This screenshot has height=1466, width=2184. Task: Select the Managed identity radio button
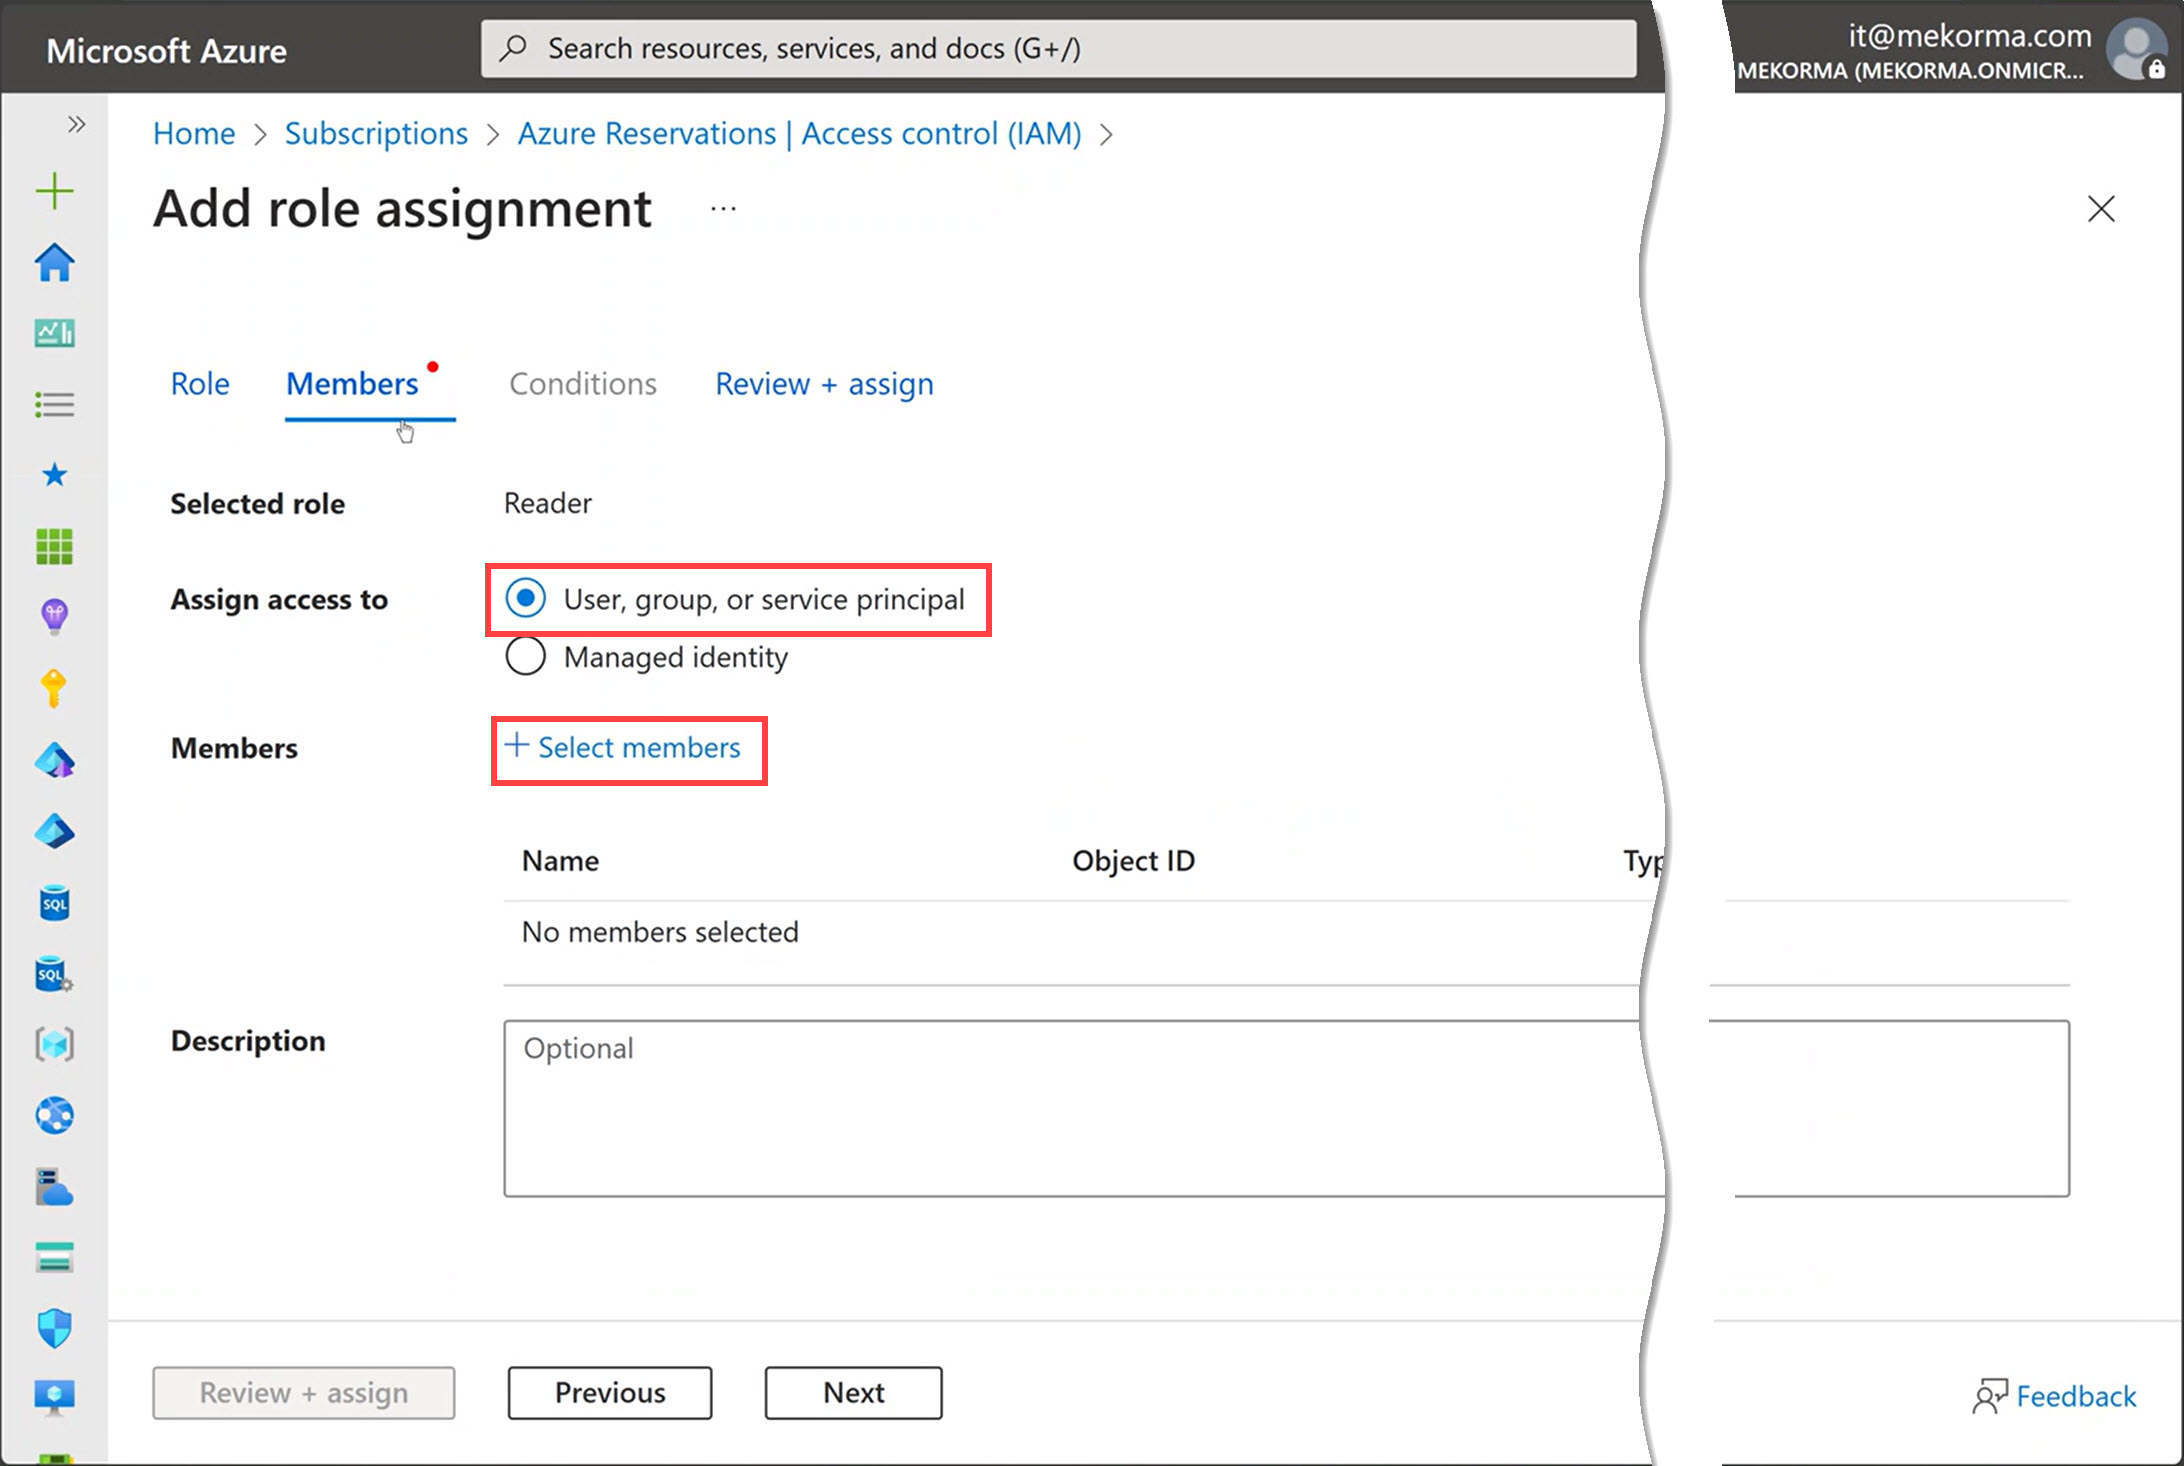click(526, 657)
